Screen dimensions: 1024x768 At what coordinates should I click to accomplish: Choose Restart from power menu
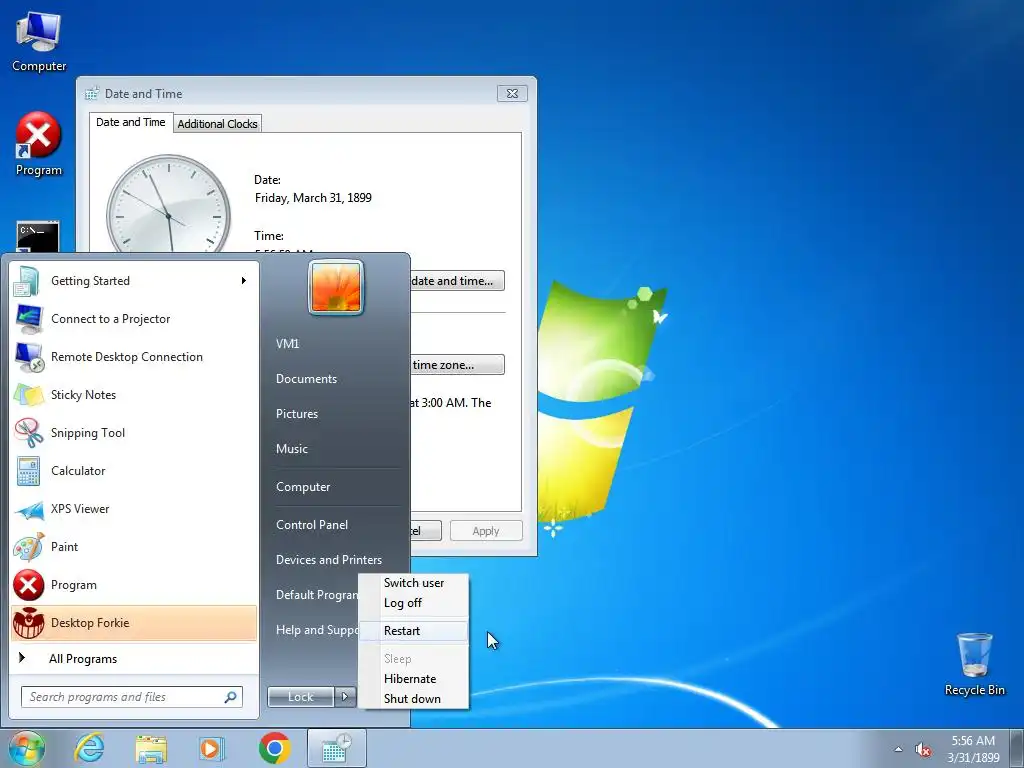413,631
